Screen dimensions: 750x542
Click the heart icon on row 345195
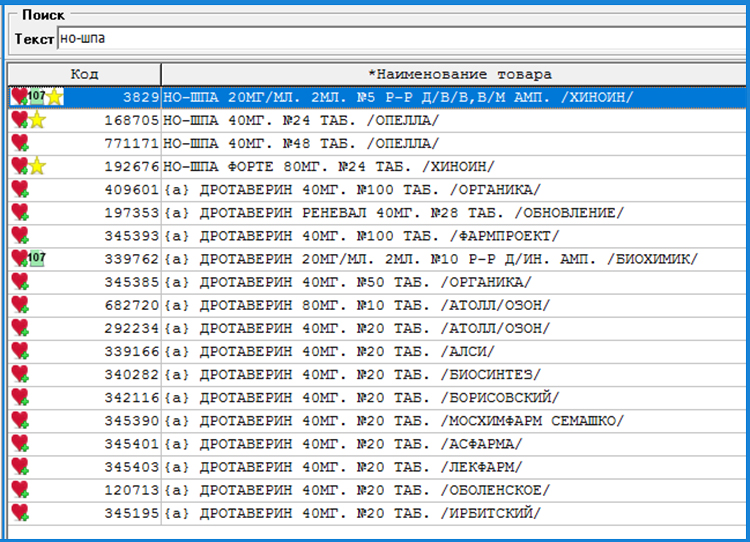coord(19,513)
